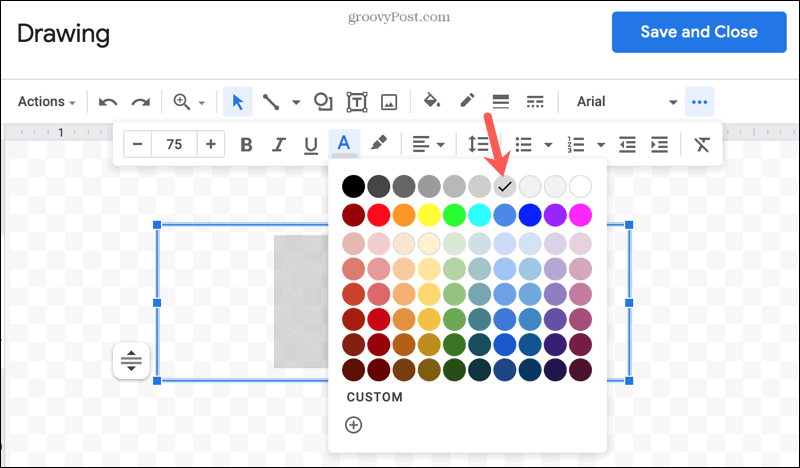Toggle Italic formatting
Viewport: 800px width, 468px height.
(x=279, y=145)
